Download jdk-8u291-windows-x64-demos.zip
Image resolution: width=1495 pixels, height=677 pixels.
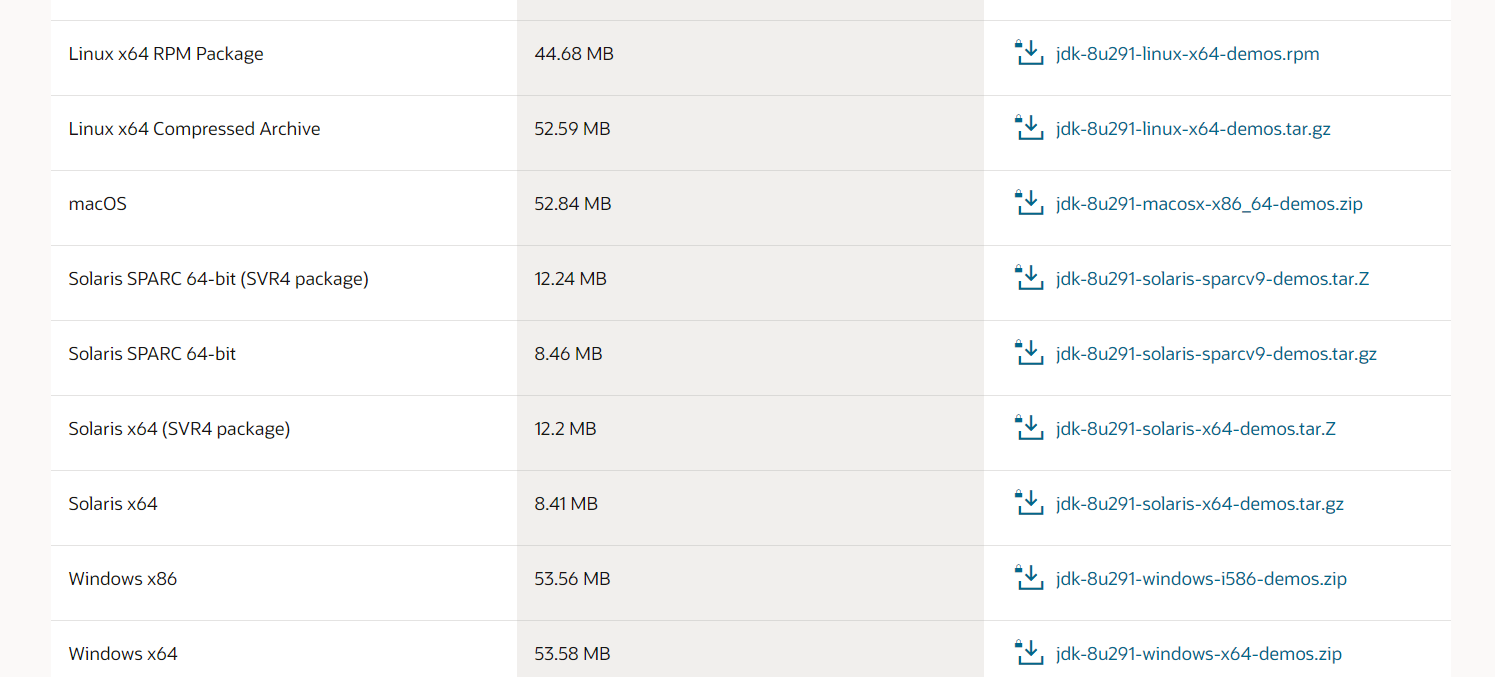click(1198, 654)
